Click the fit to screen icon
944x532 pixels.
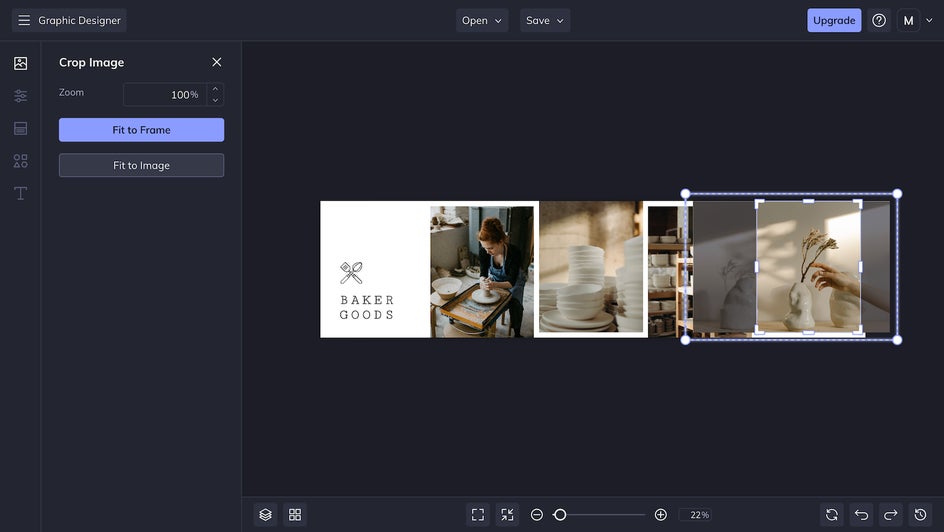pos(478,515)
